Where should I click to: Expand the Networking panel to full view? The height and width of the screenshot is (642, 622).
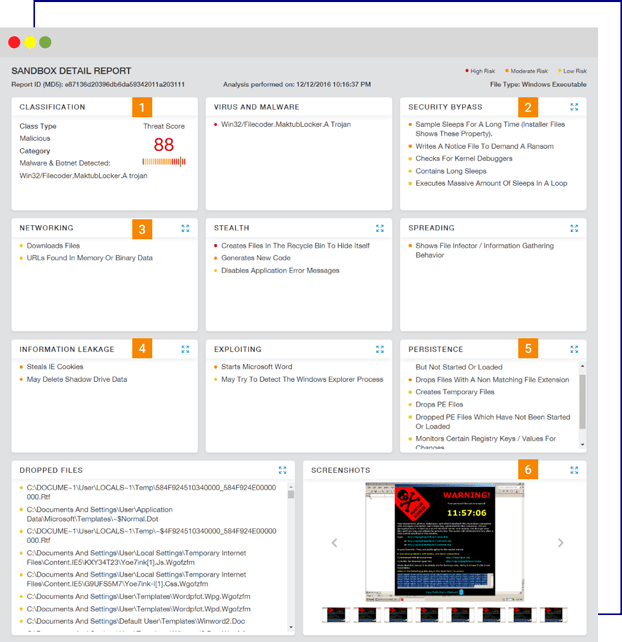pyautogui.click(x=186, y=228)
